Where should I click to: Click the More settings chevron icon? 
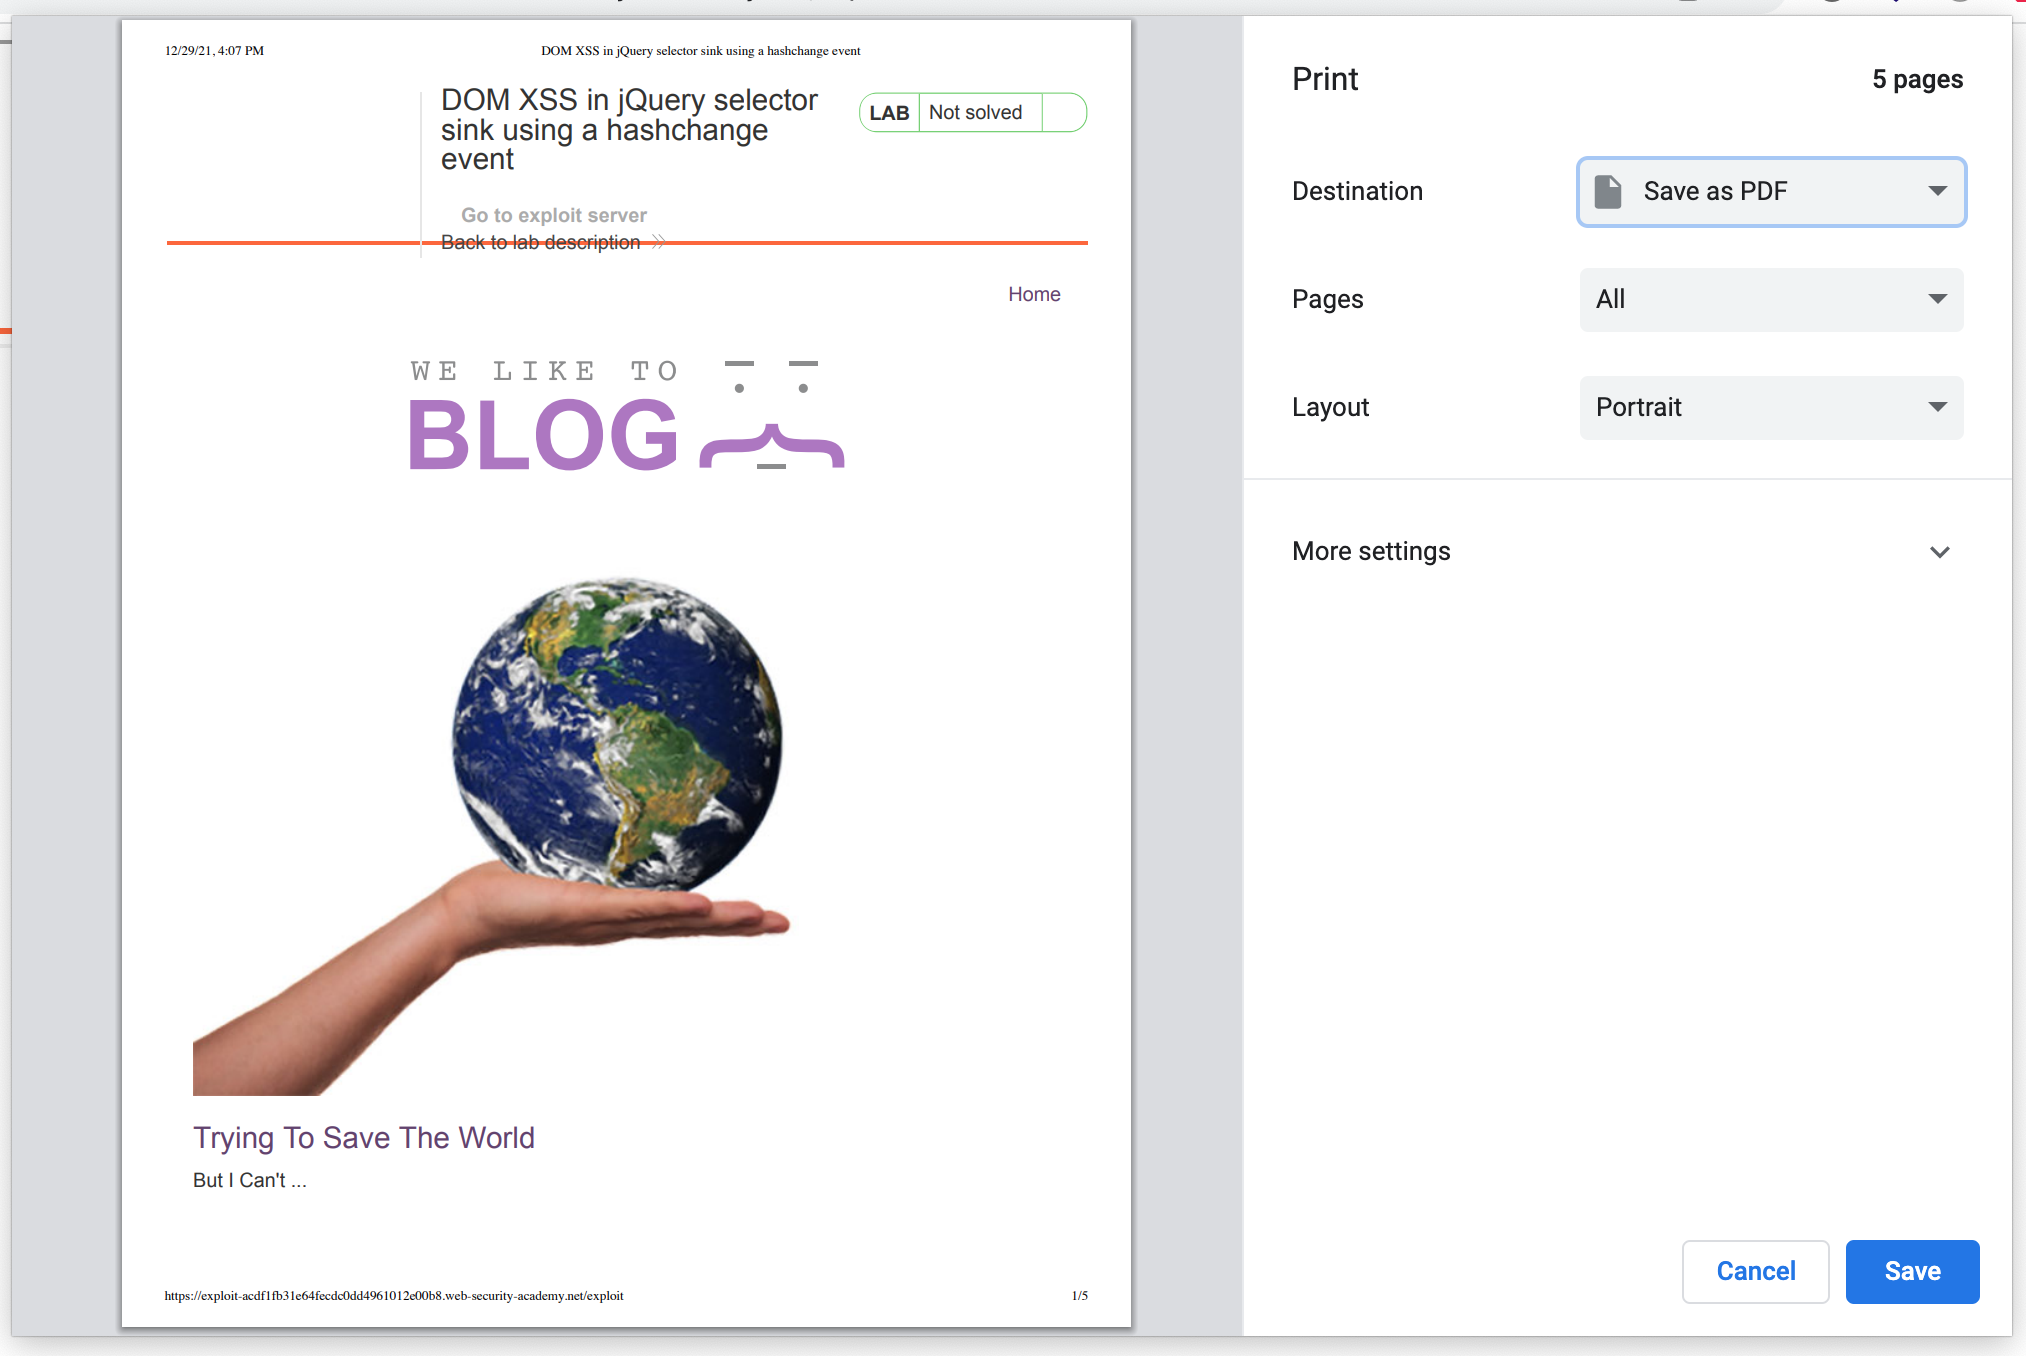click(x=1939, y=552)
